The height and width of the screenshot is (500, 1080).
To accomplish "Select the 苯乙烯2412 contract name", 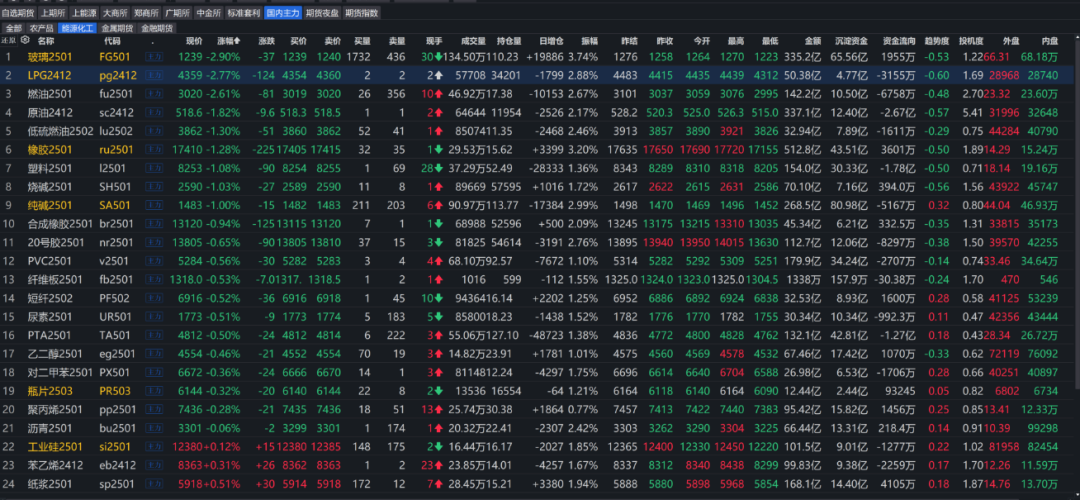I will click(55, 466).
